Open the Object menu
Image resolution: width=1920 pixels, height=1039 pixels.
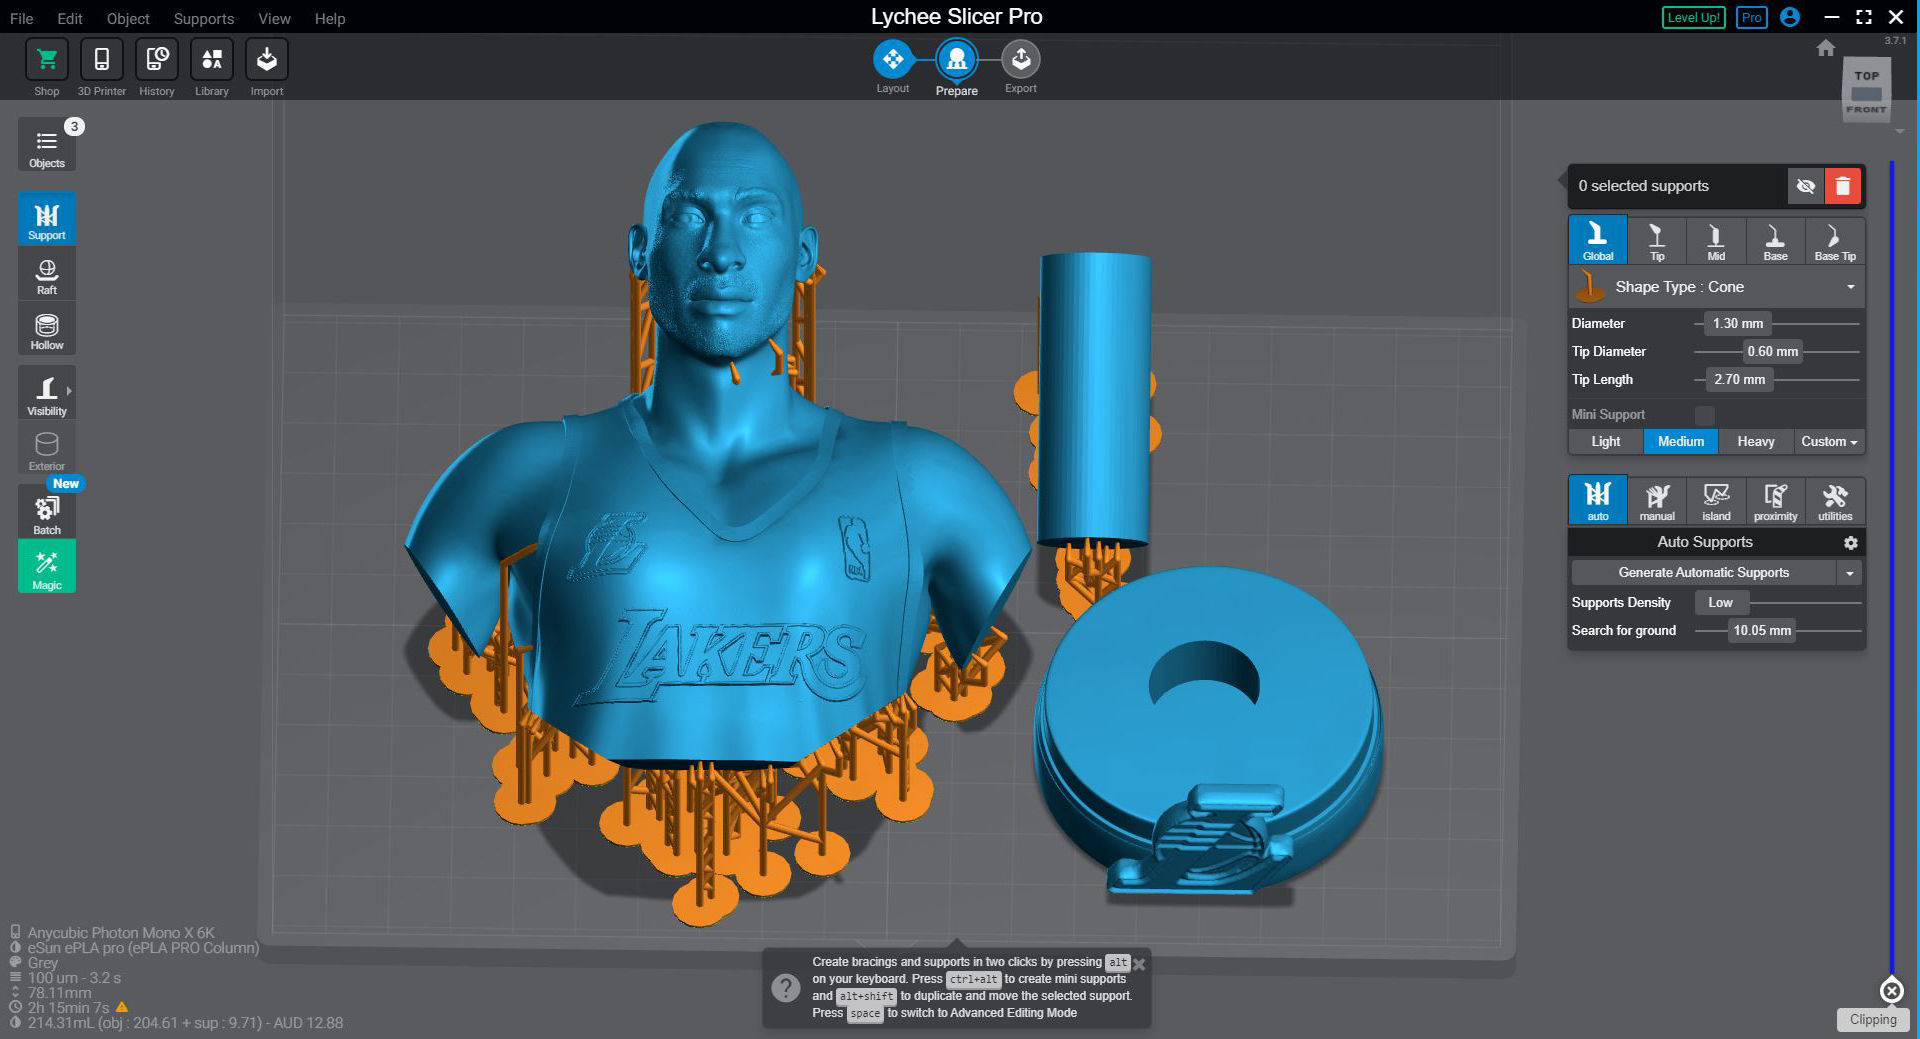128,18
